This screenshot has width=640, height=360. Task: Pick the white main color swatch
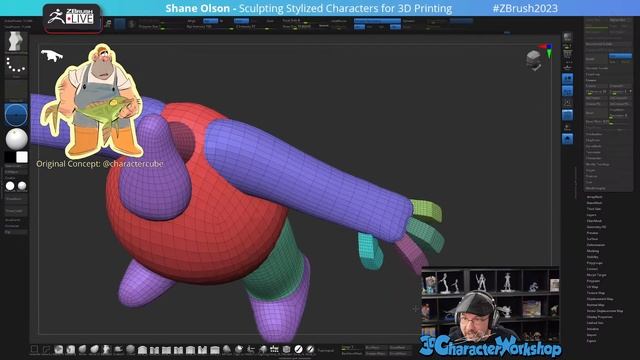coord(22,157)
